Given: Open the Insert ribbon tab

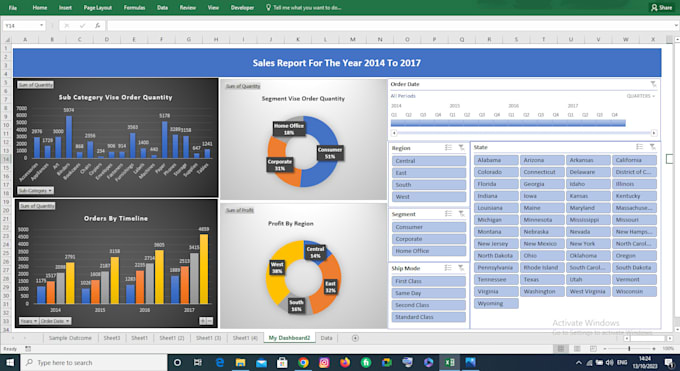Looking at the screenshot, I should click(65, 7).
